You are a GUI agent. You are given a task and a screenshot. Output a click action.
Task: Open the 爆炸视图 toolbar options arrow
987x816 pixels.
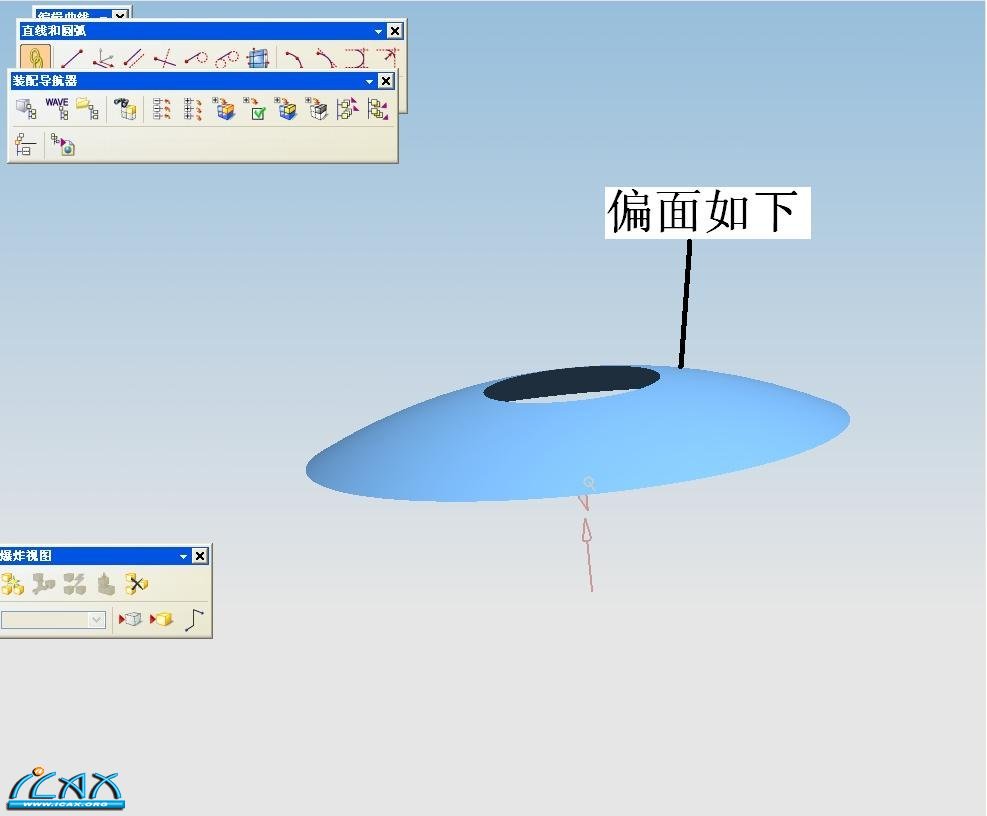[x=184, y=556]
